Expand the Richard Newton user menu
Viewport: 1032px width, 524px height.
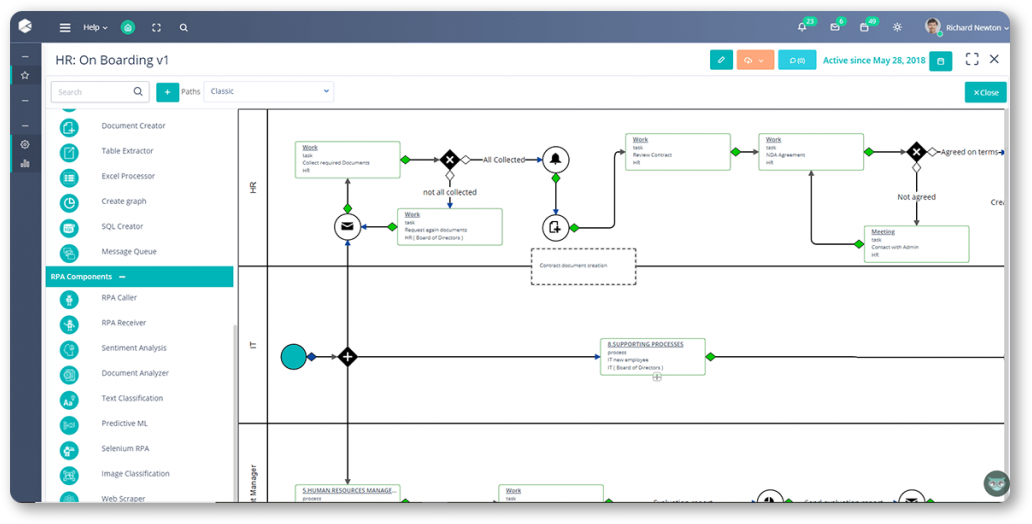point(966,28)
